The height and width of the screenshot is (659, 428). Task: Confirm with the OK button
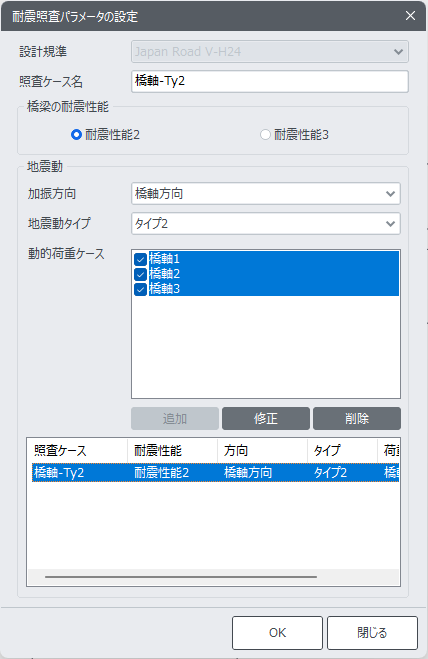click(277, 633)
